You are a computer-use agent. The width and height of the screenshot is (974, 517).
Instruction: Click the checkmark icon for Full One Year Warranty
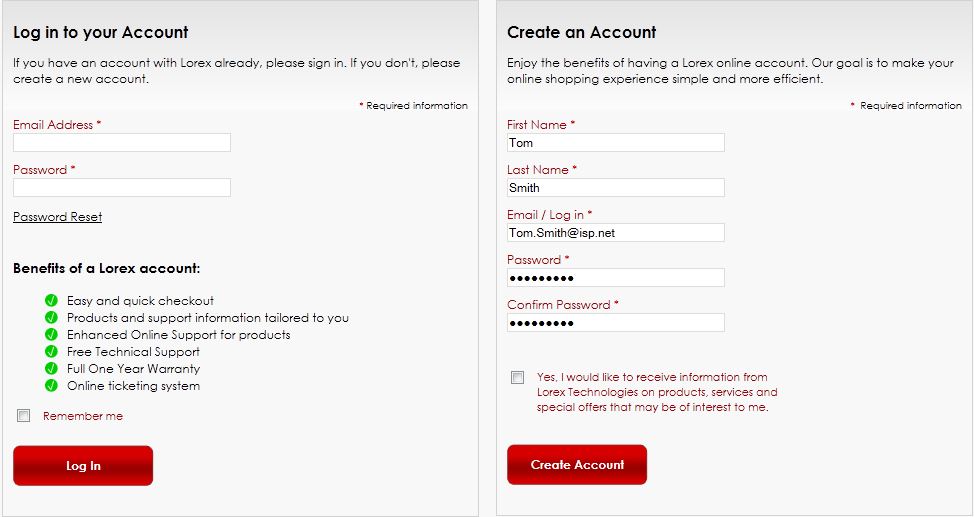[x=52, y=368]
